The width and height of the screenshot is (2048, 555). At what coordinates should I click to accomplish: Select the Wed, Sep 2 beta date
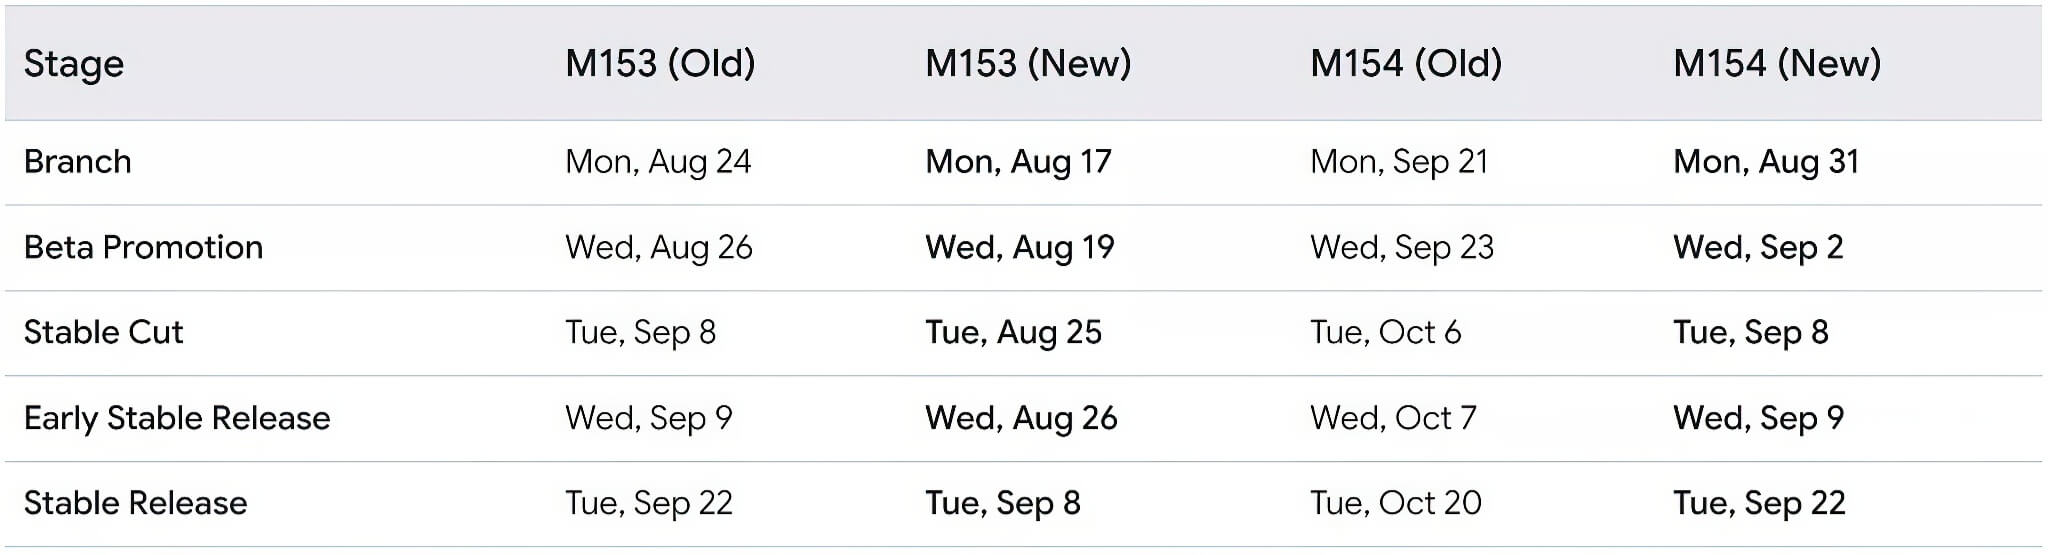tap(1758, 247)
